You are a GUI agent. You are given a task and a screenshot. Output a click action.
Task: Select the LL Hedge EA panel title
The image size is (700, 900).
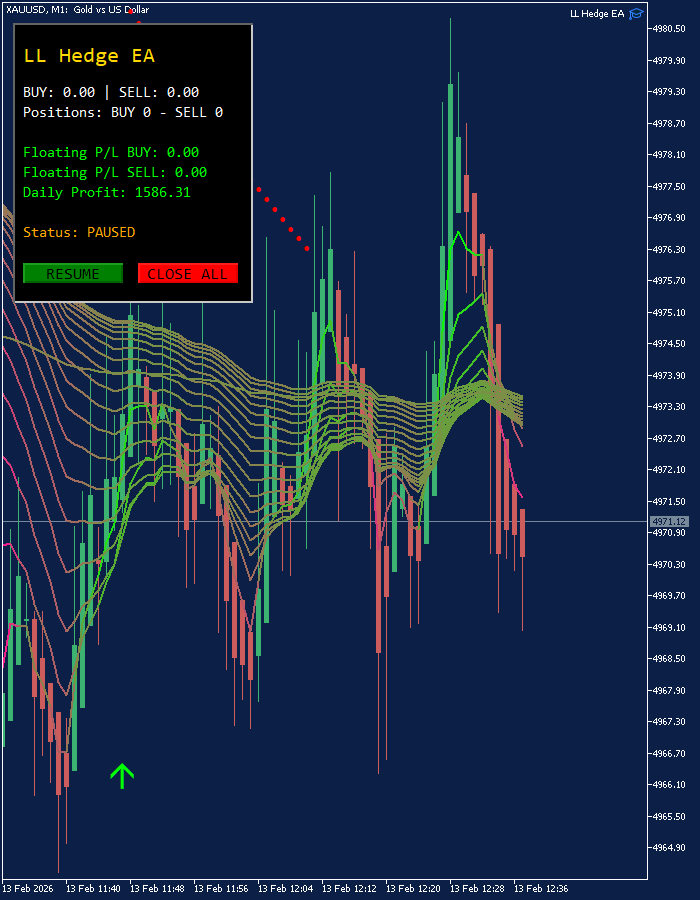click(89, 56)
